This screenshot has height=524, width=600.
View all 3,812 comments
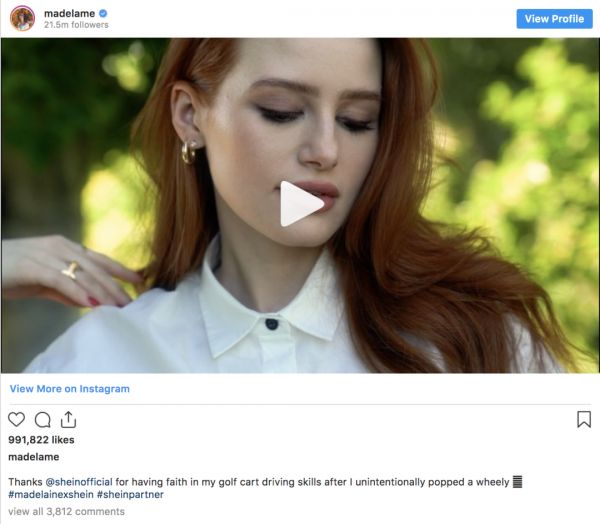(66, 511)
